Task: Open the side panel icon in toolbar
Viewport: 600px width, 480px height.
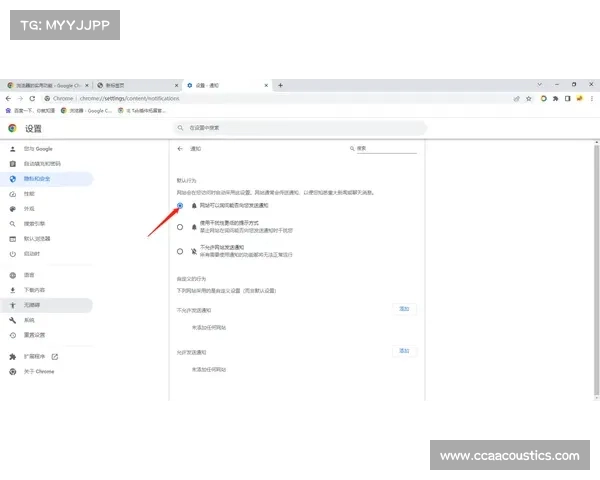Action: 567,99
